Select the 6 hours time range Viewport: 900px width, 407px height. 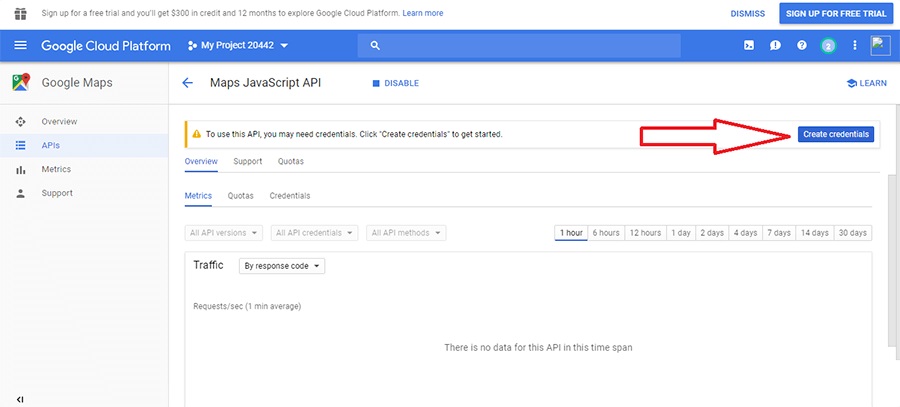point(606,233)
